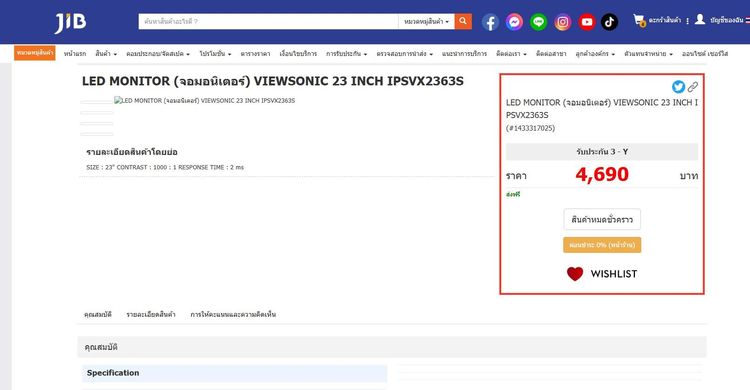Click the broken main product image
Screen dimensions: 750x390
[x=204, y=100]
